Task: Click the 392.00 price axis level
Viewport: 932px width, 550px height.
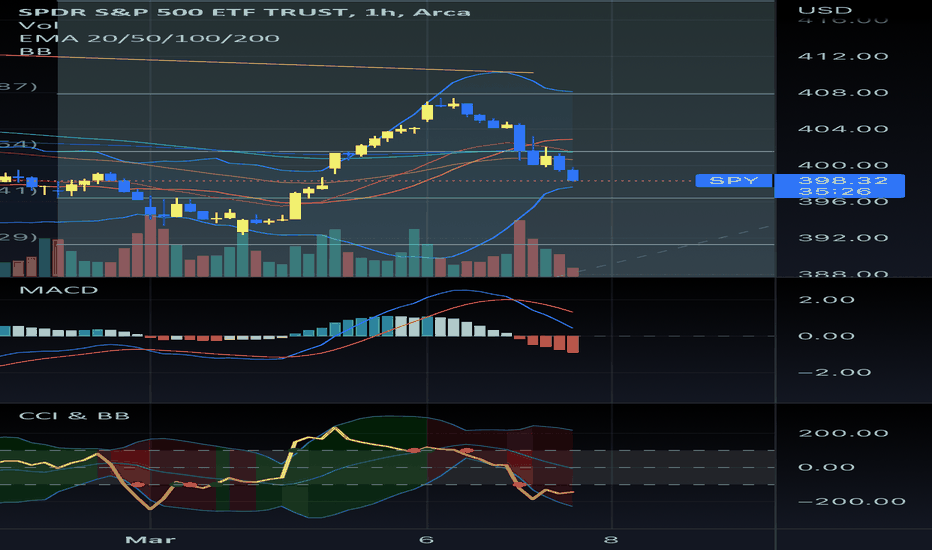Action: coord(843,238)
